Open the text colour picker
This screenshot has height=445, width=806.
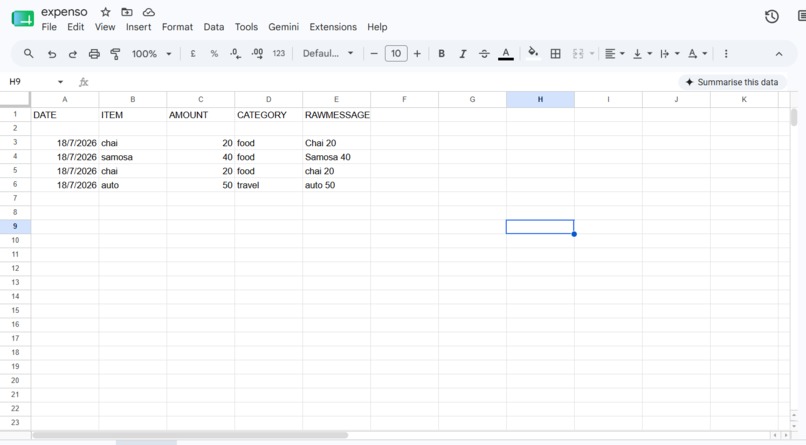tap(506, 53)
